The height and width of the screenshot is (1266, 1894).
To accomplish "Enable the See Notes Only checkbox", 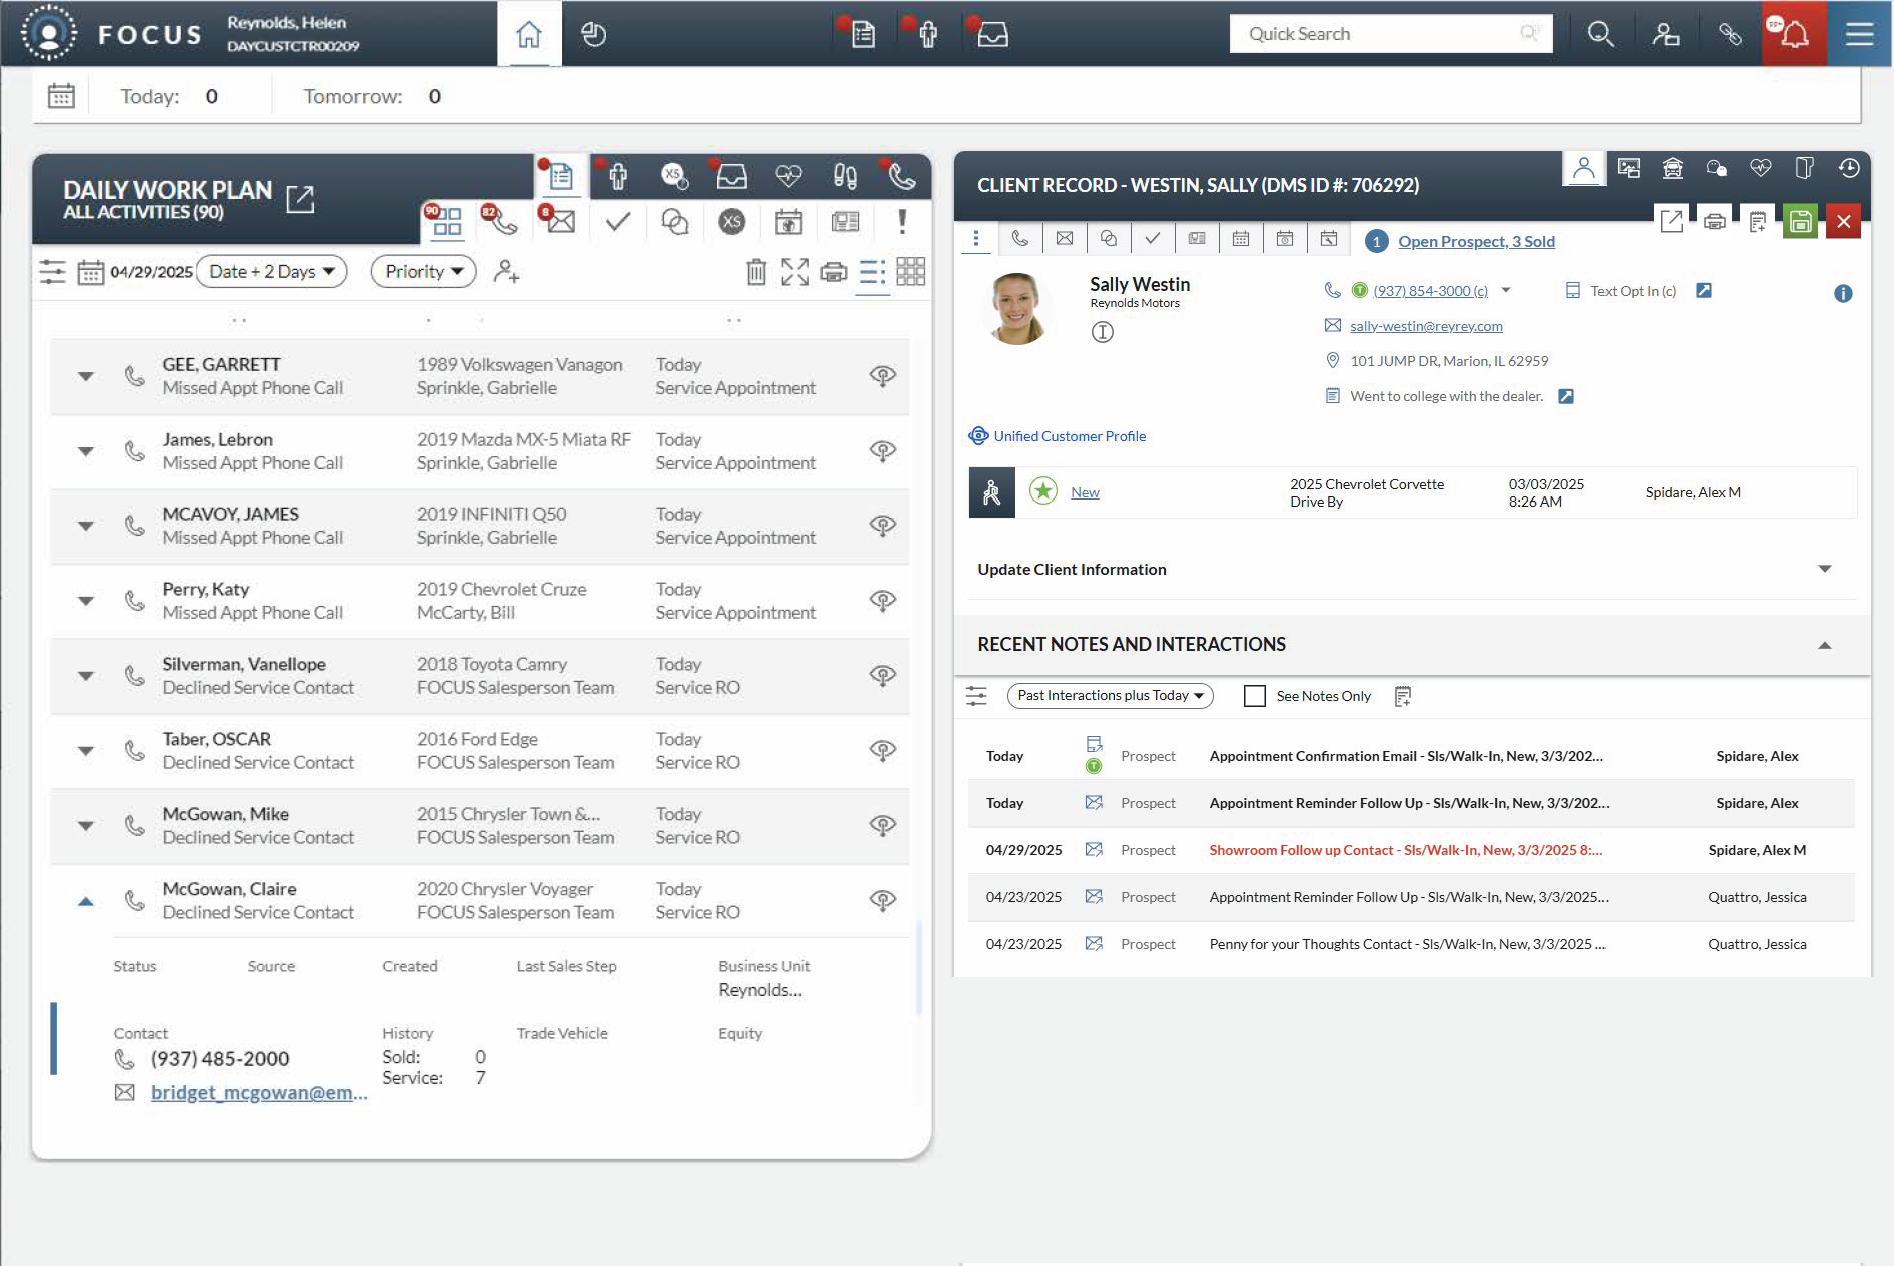I will click(1253, 695).
